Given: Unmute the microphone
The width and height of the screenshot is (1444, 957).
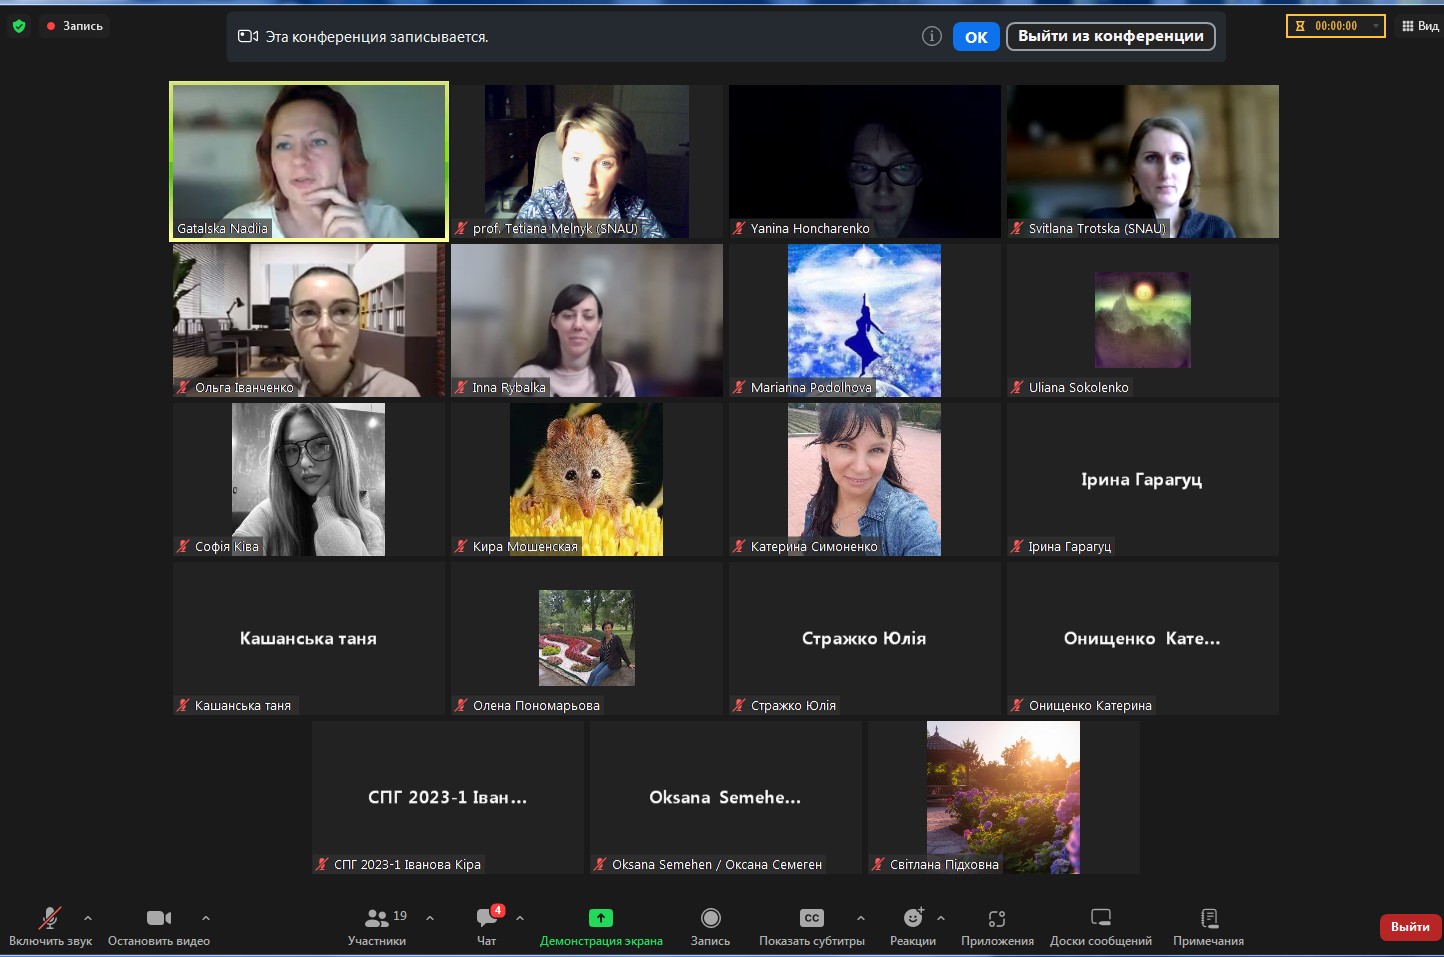Looking at the screenshot, I should point(49,918).
